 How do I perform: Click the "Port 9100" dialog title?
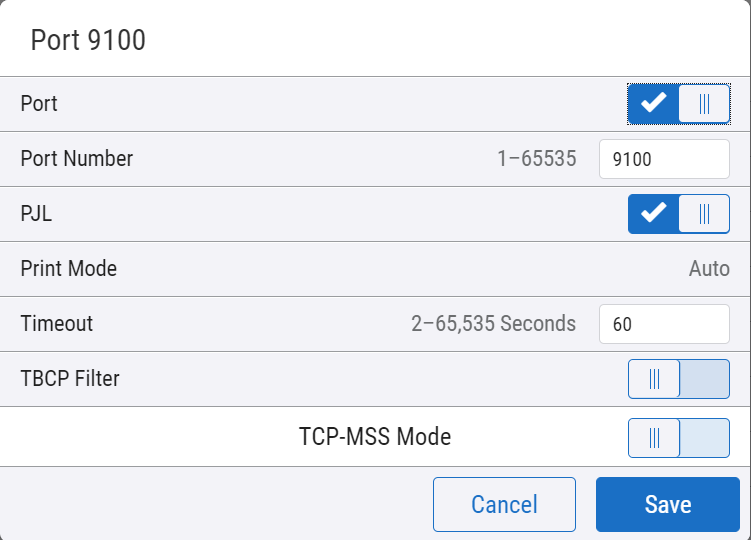point(88,40)
